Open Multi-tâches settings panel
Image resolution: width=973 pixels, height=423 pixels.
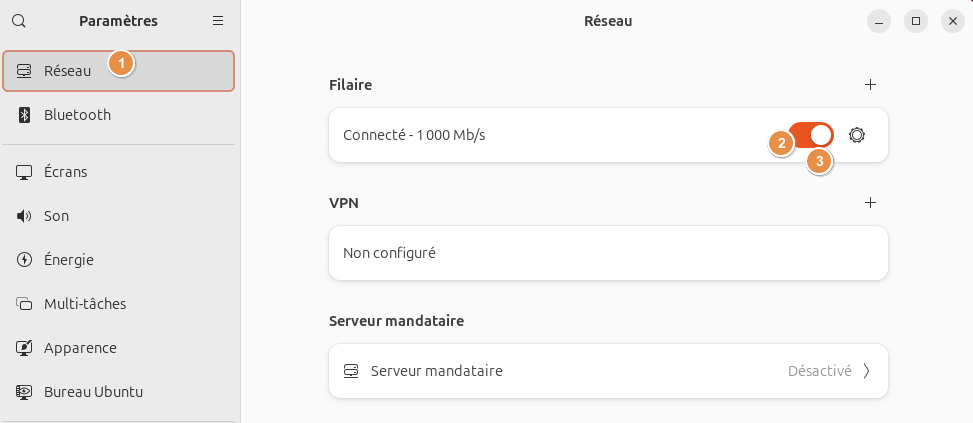(x=85, y=304)
